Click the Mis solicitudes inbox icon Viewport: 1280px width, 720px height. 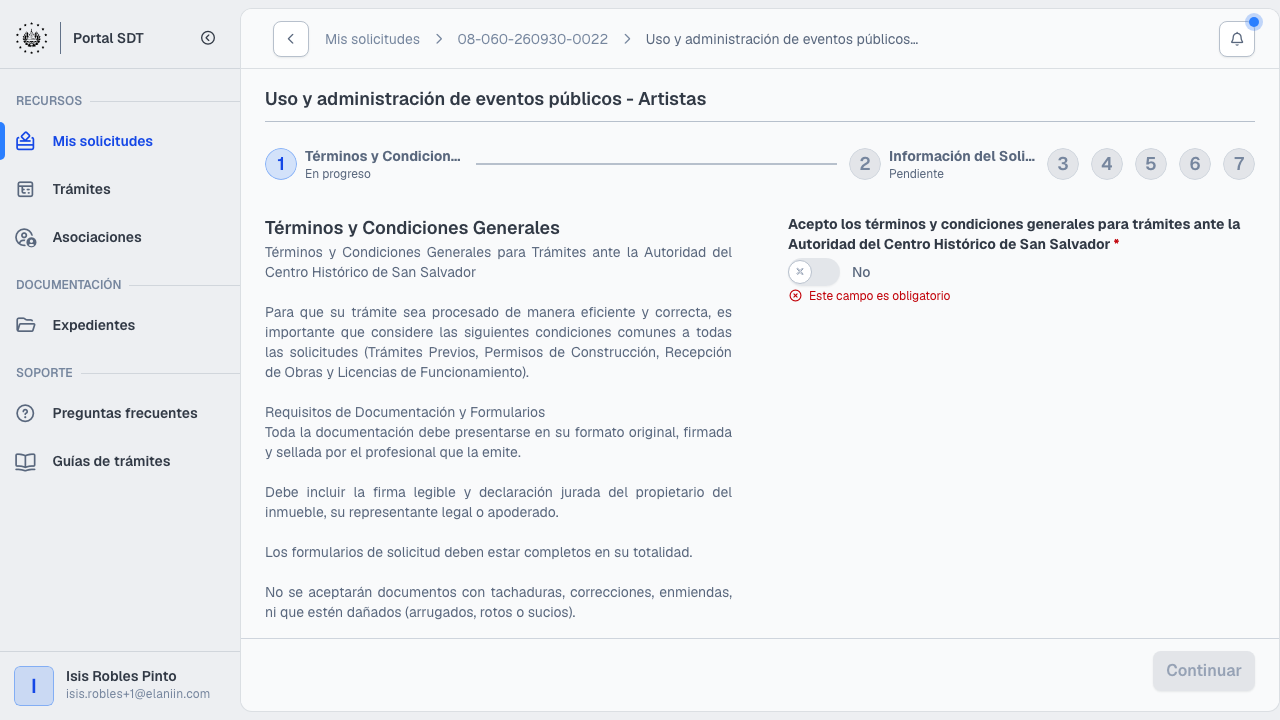(x=26, y=141)
